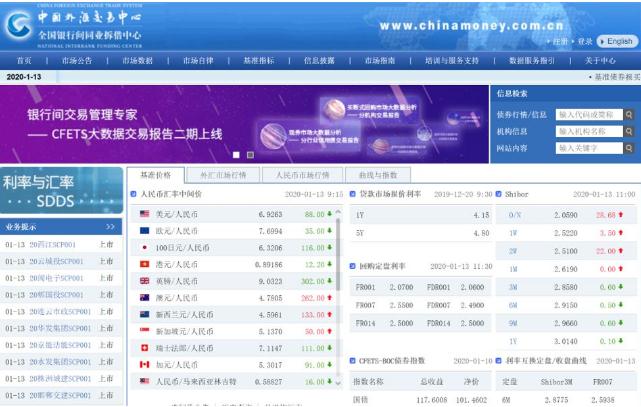Click the search icon beside 债券行情/信息 field
Screen dimensions: 641x407
pyautogui.click(x=629, y=115)
